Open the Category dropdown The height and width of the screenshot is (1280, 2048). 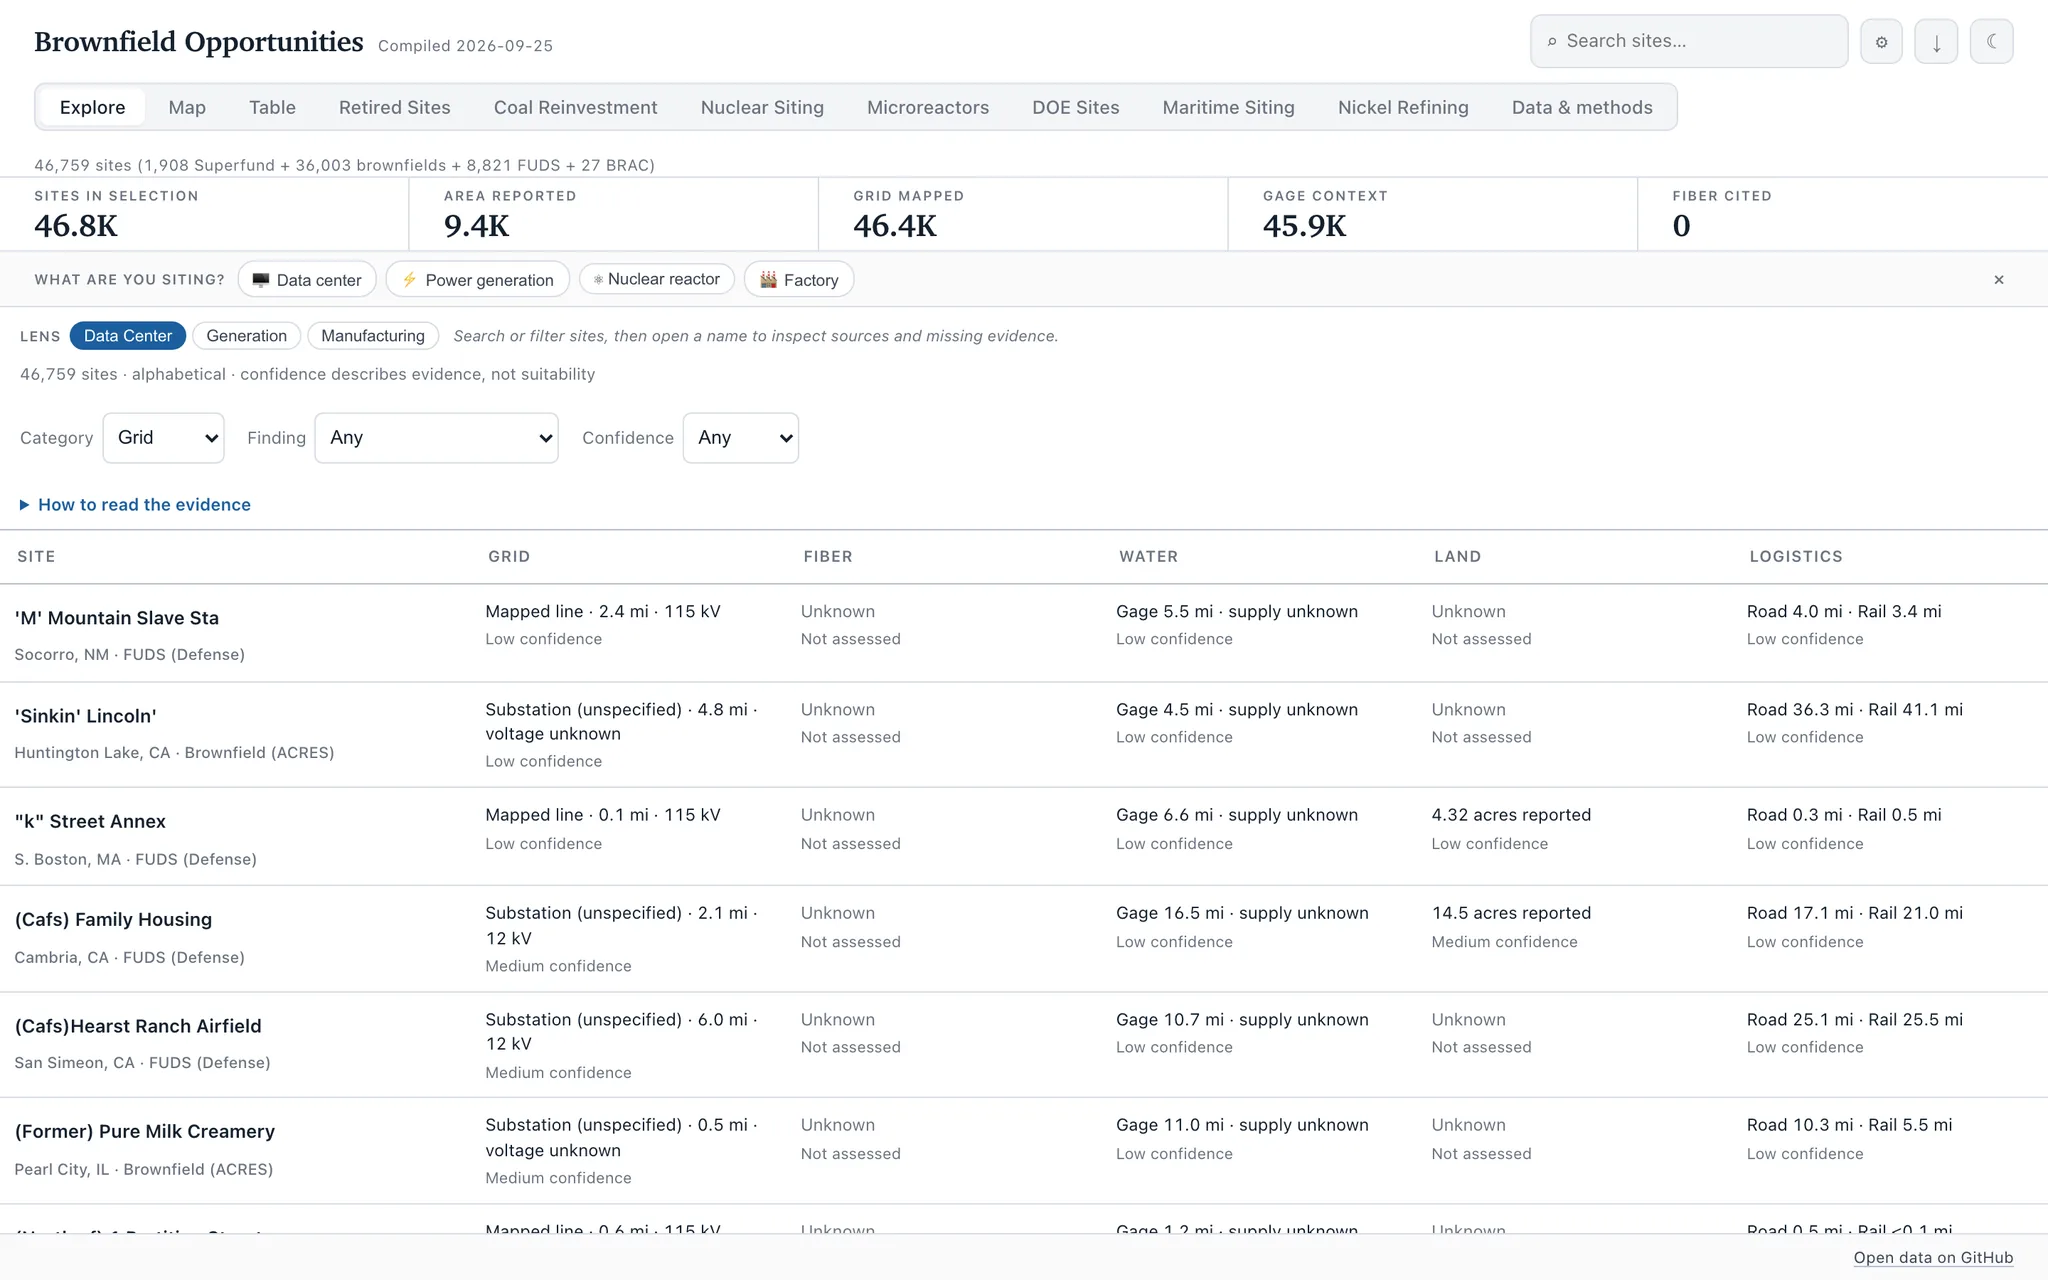pyautogui.click(x=164, y=438)
